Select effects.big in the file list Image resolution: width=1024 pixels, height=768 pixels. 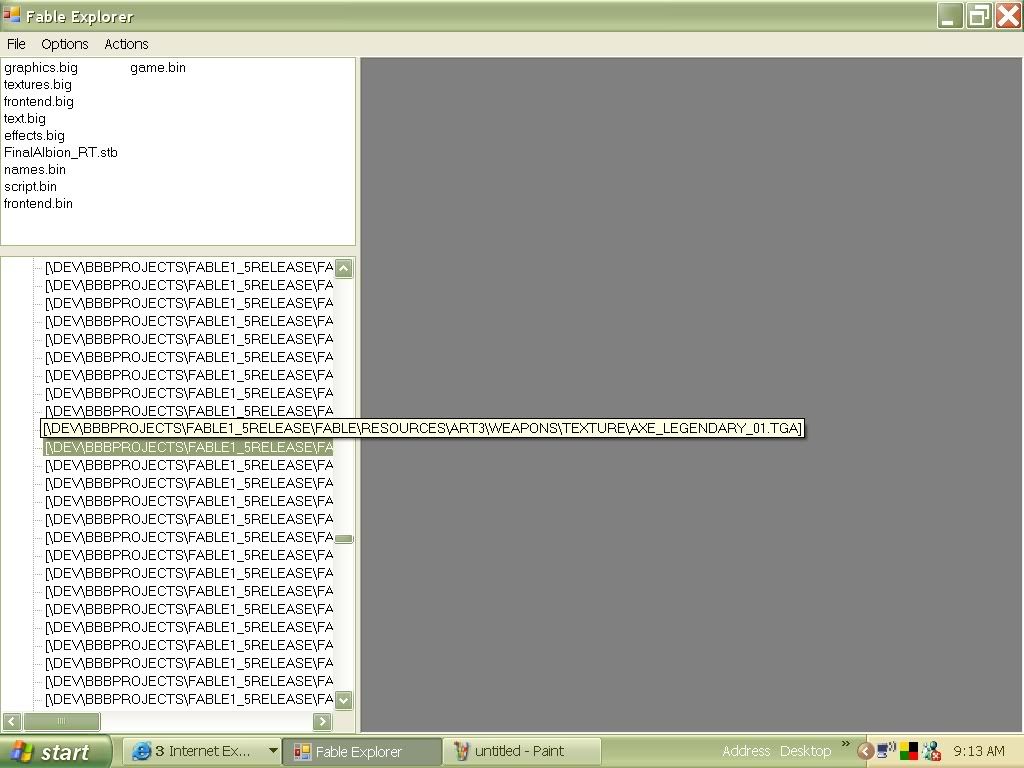click(34, 135)
